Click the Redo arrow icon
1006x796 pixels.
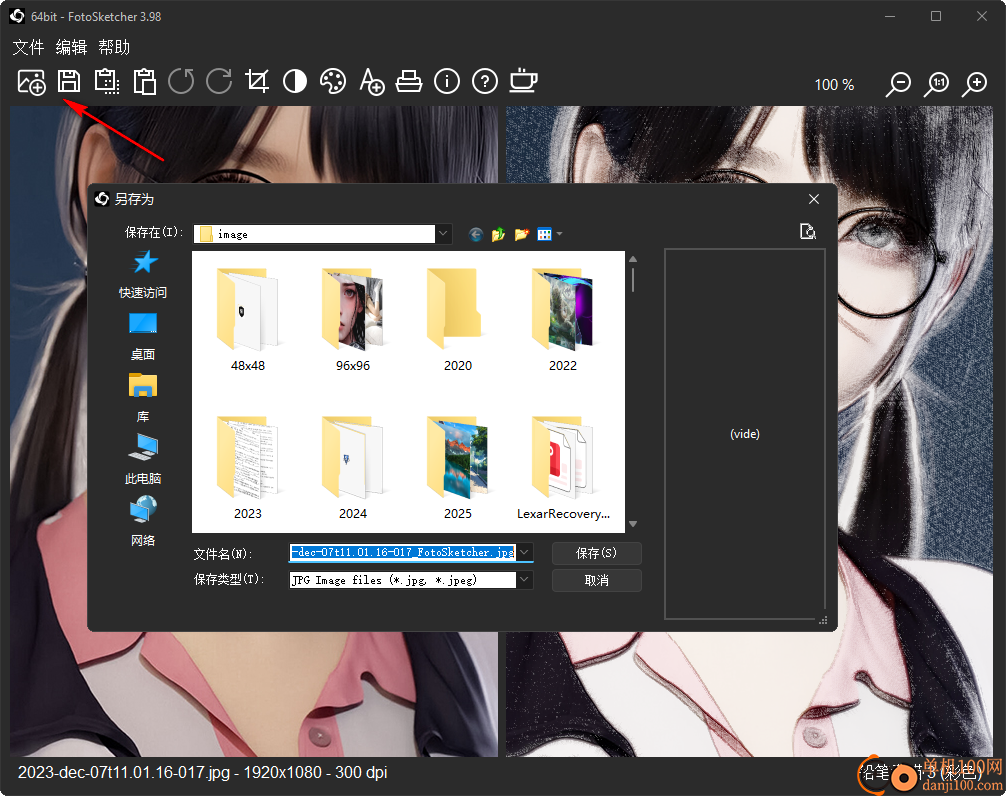(x=219, y=81)
